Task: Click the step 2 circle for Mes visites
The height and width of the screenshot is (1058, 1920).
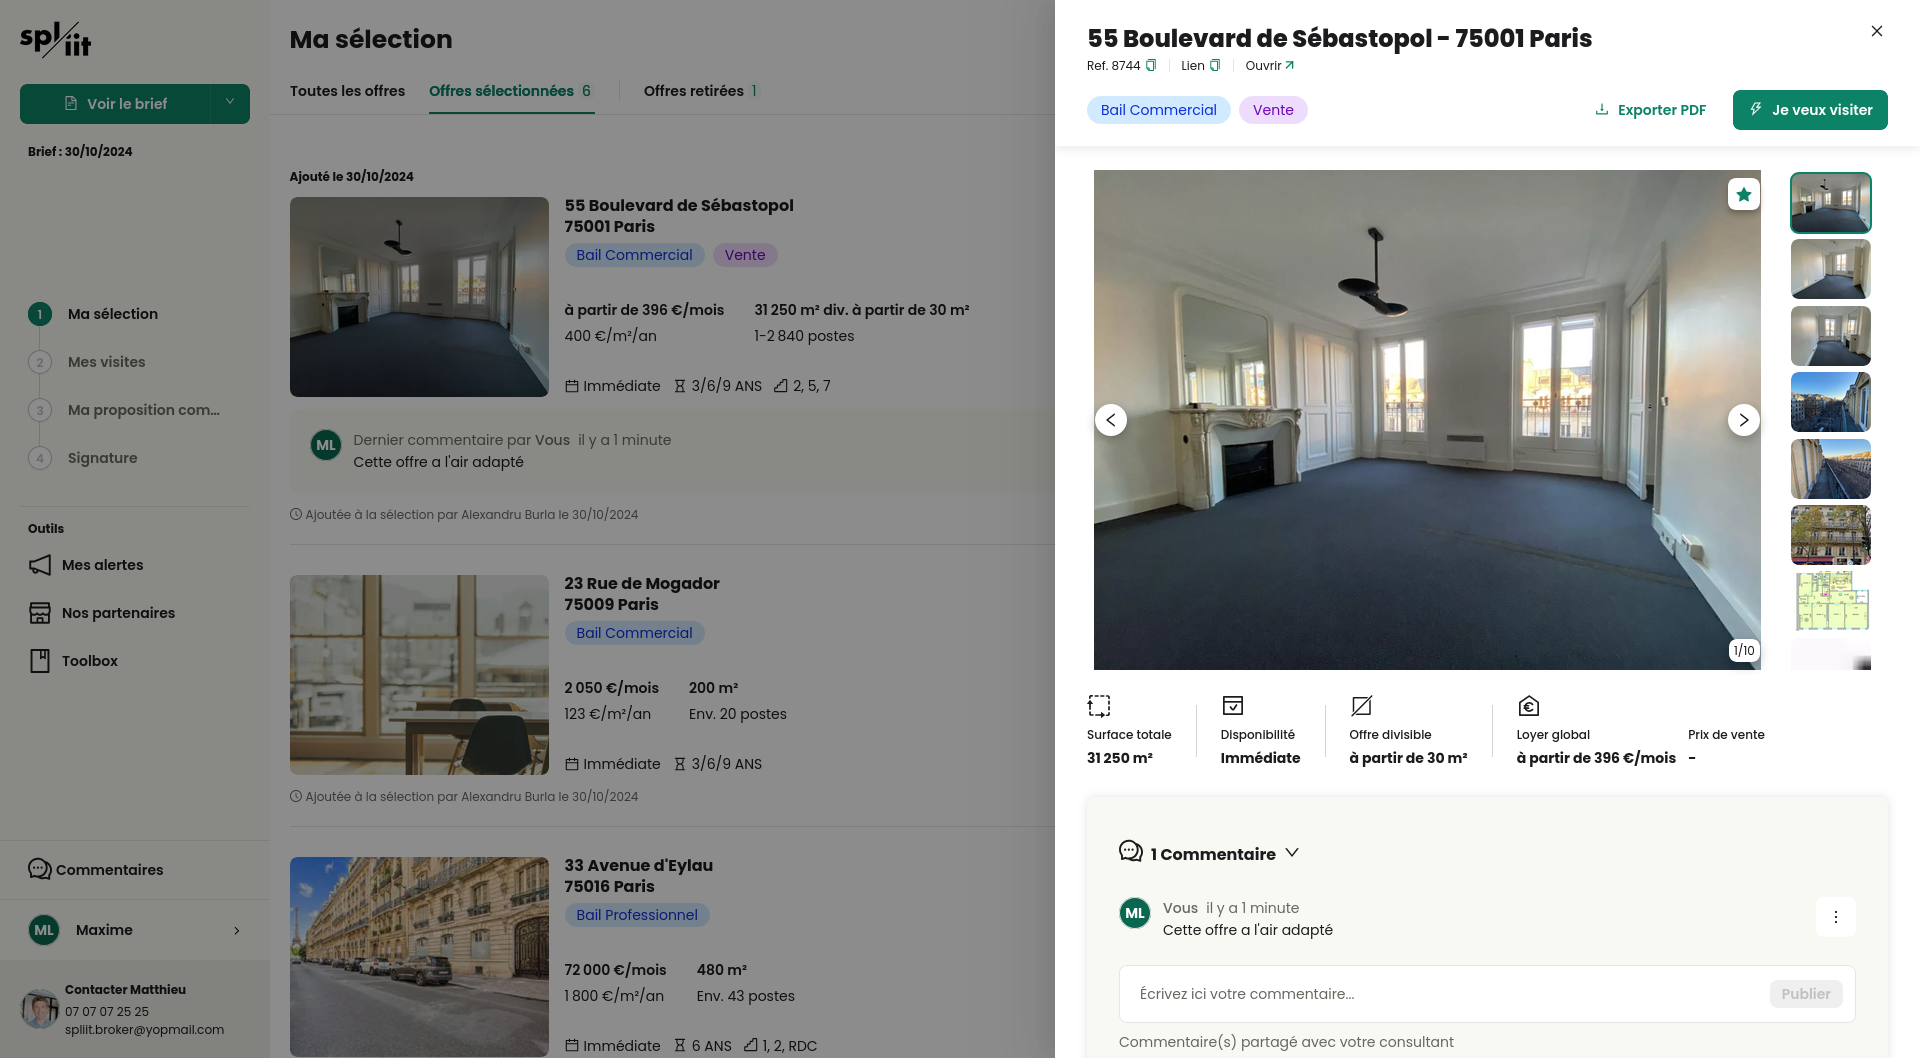Action: [40, 362]
